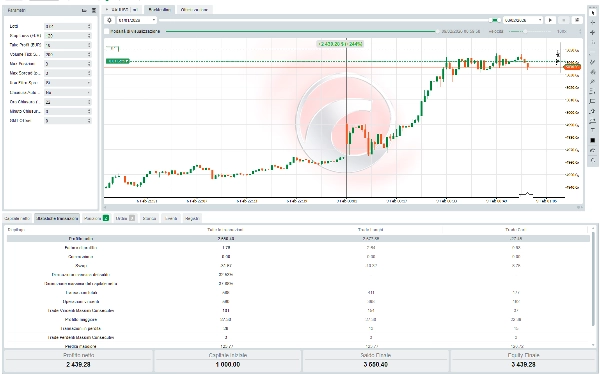This screenshot has width=600, height=374.
Task: Click the chart-style icon in Parameters header
Action: 94,11
